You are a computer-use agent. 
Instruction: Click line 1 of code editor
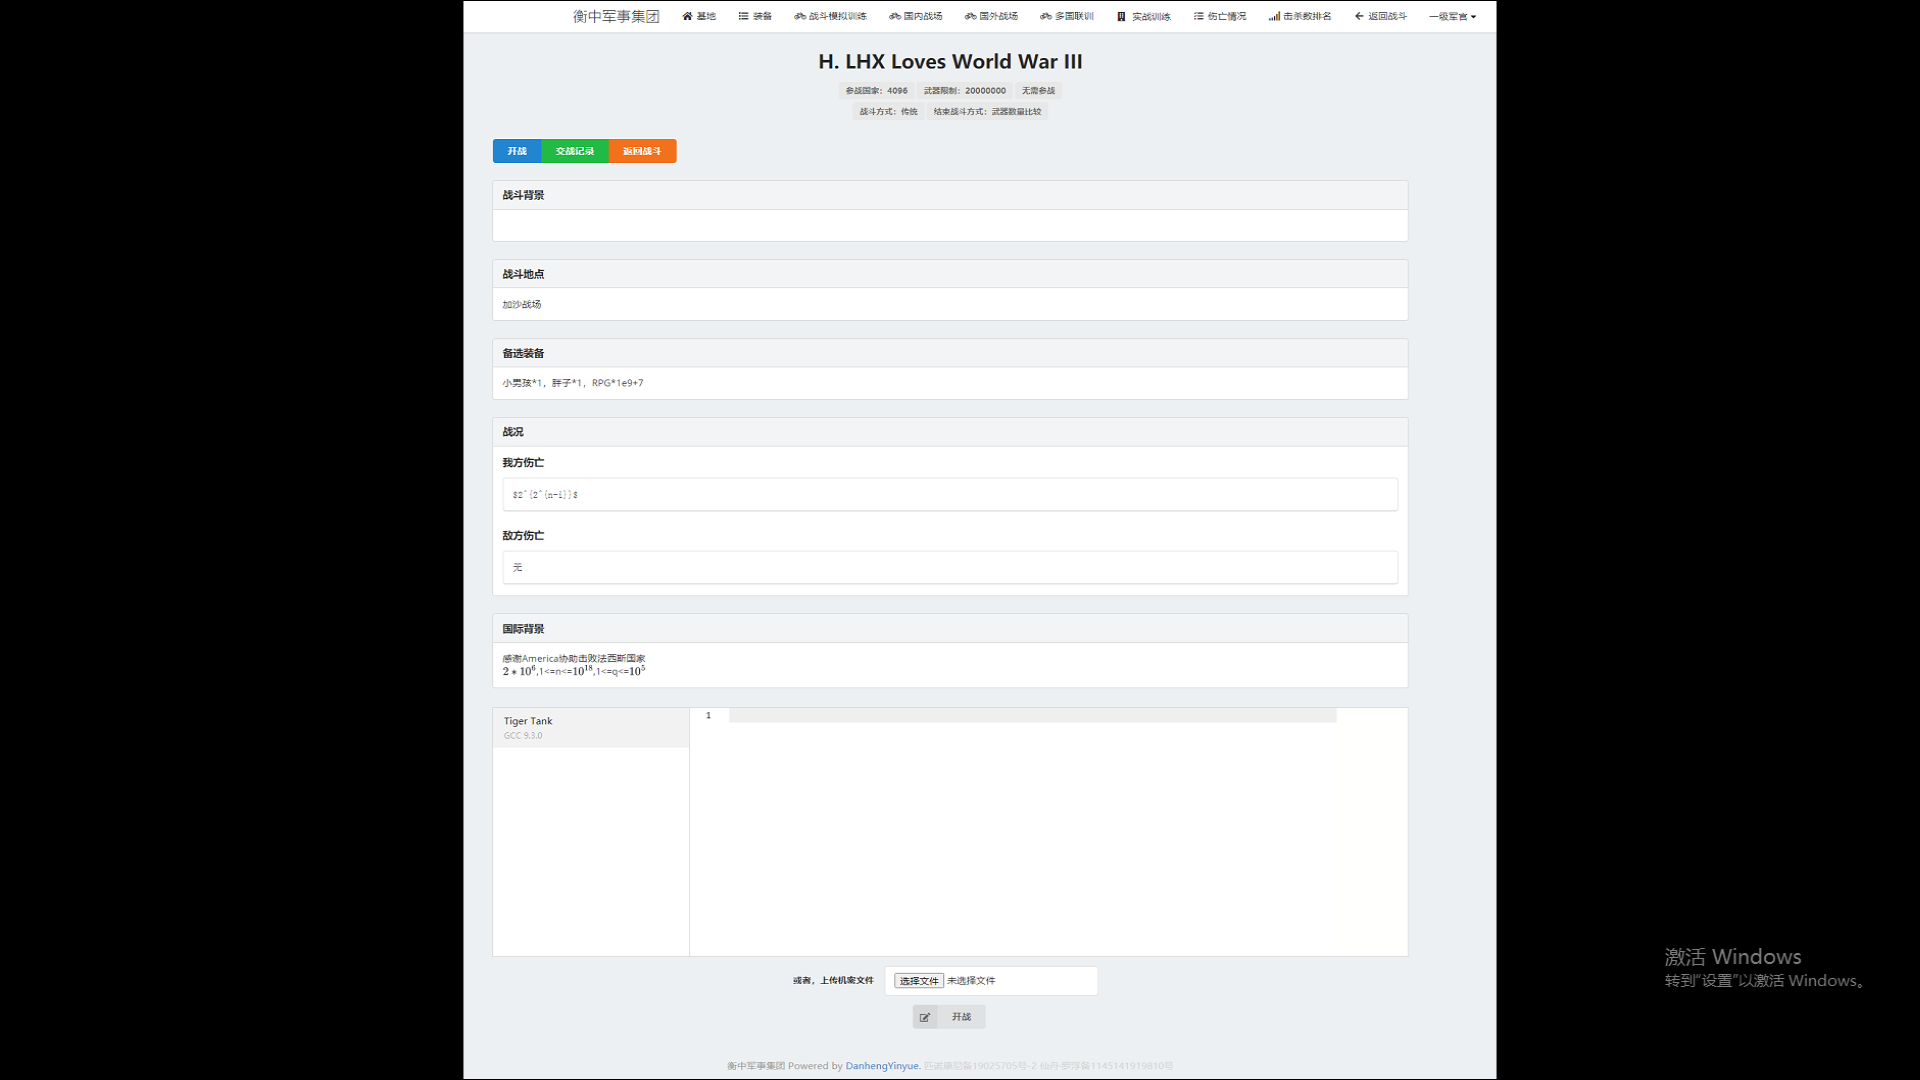pyautogui.click(x=1030, y=715)
